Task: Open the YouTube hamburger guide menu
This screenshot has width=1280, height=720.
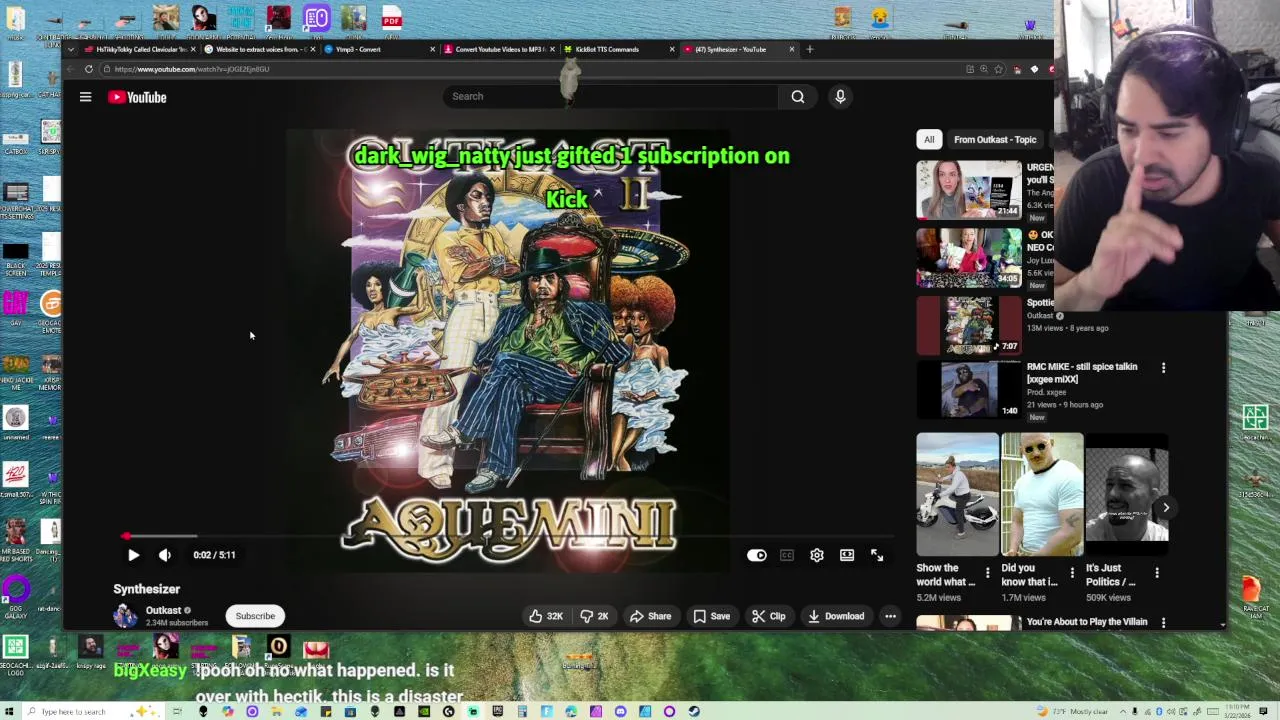Action: (x=85, y=97)
